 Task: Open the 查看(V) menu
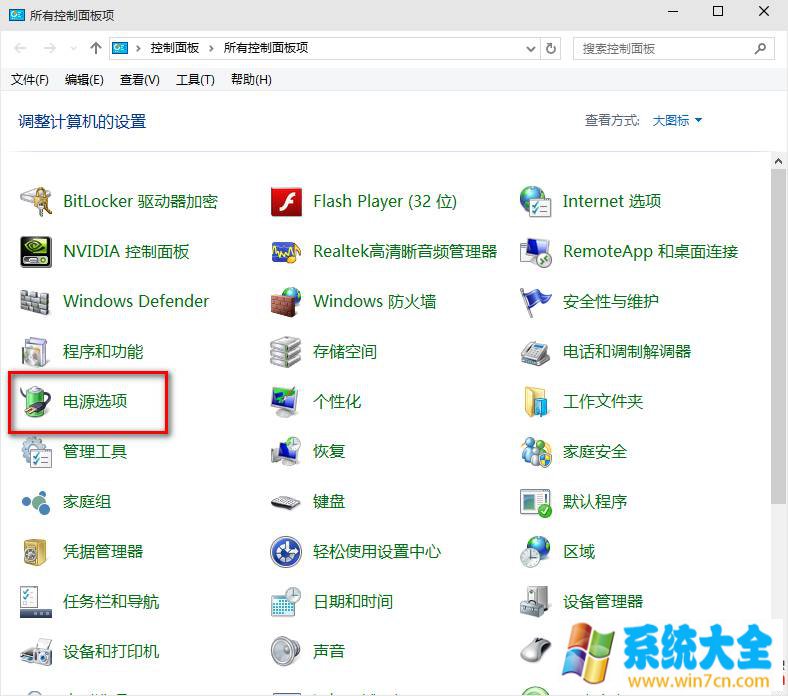pos(139,79)
